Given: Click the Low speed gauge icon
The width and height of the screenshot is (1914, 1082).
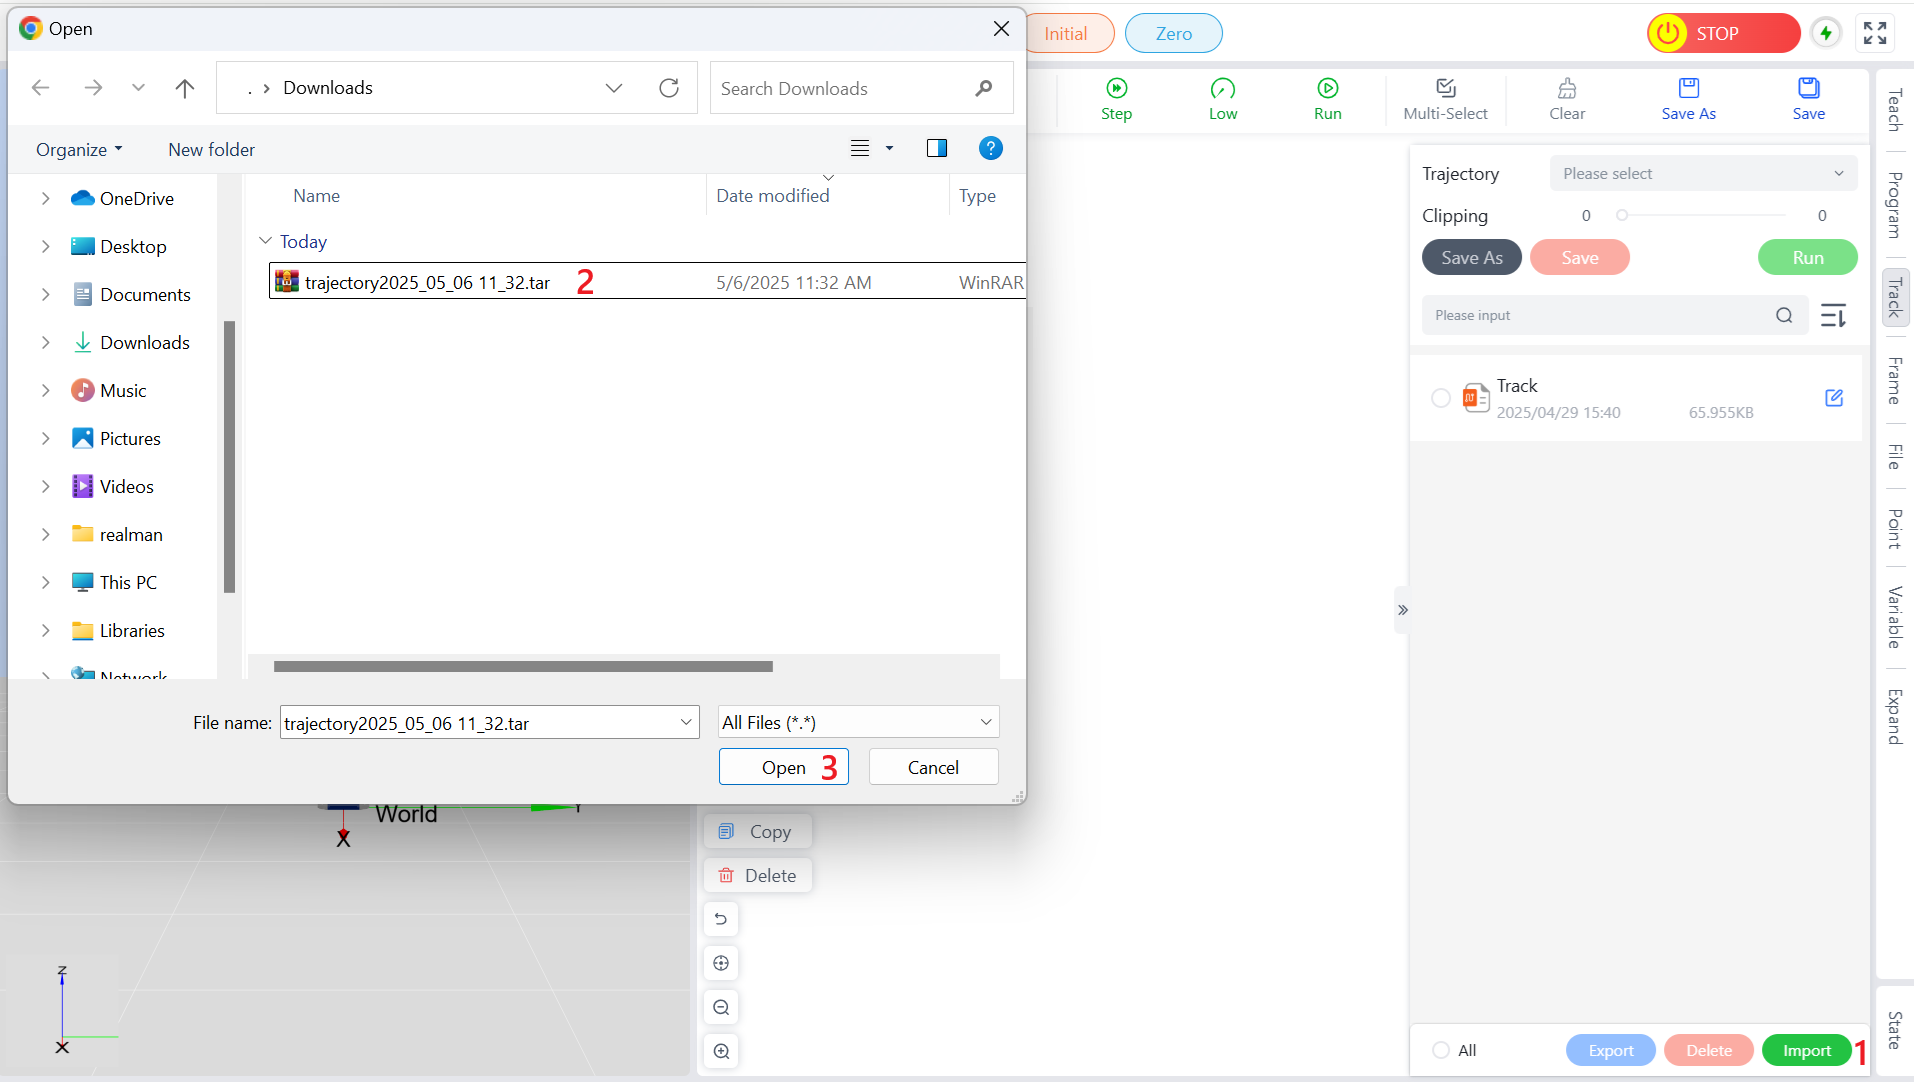Looking at the screenshot, I should [x=1222, y=88].
